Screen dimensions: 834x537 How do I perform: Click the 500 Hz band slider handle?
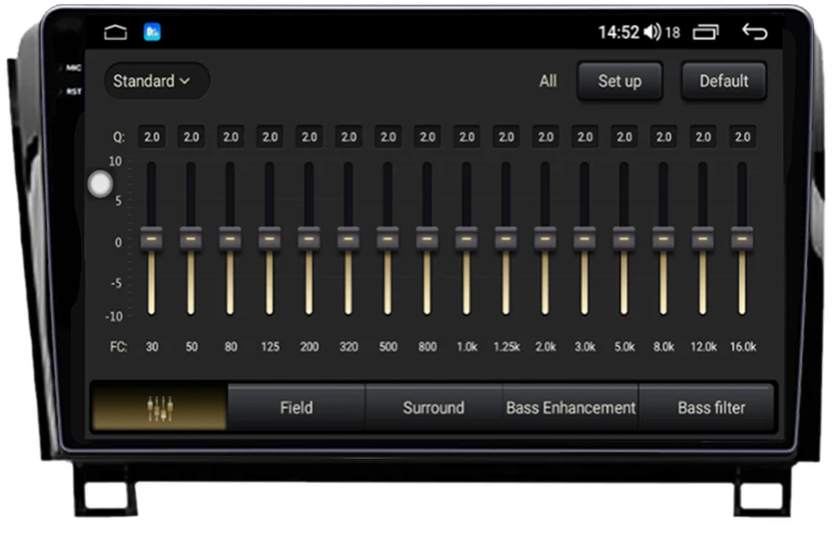388,239
